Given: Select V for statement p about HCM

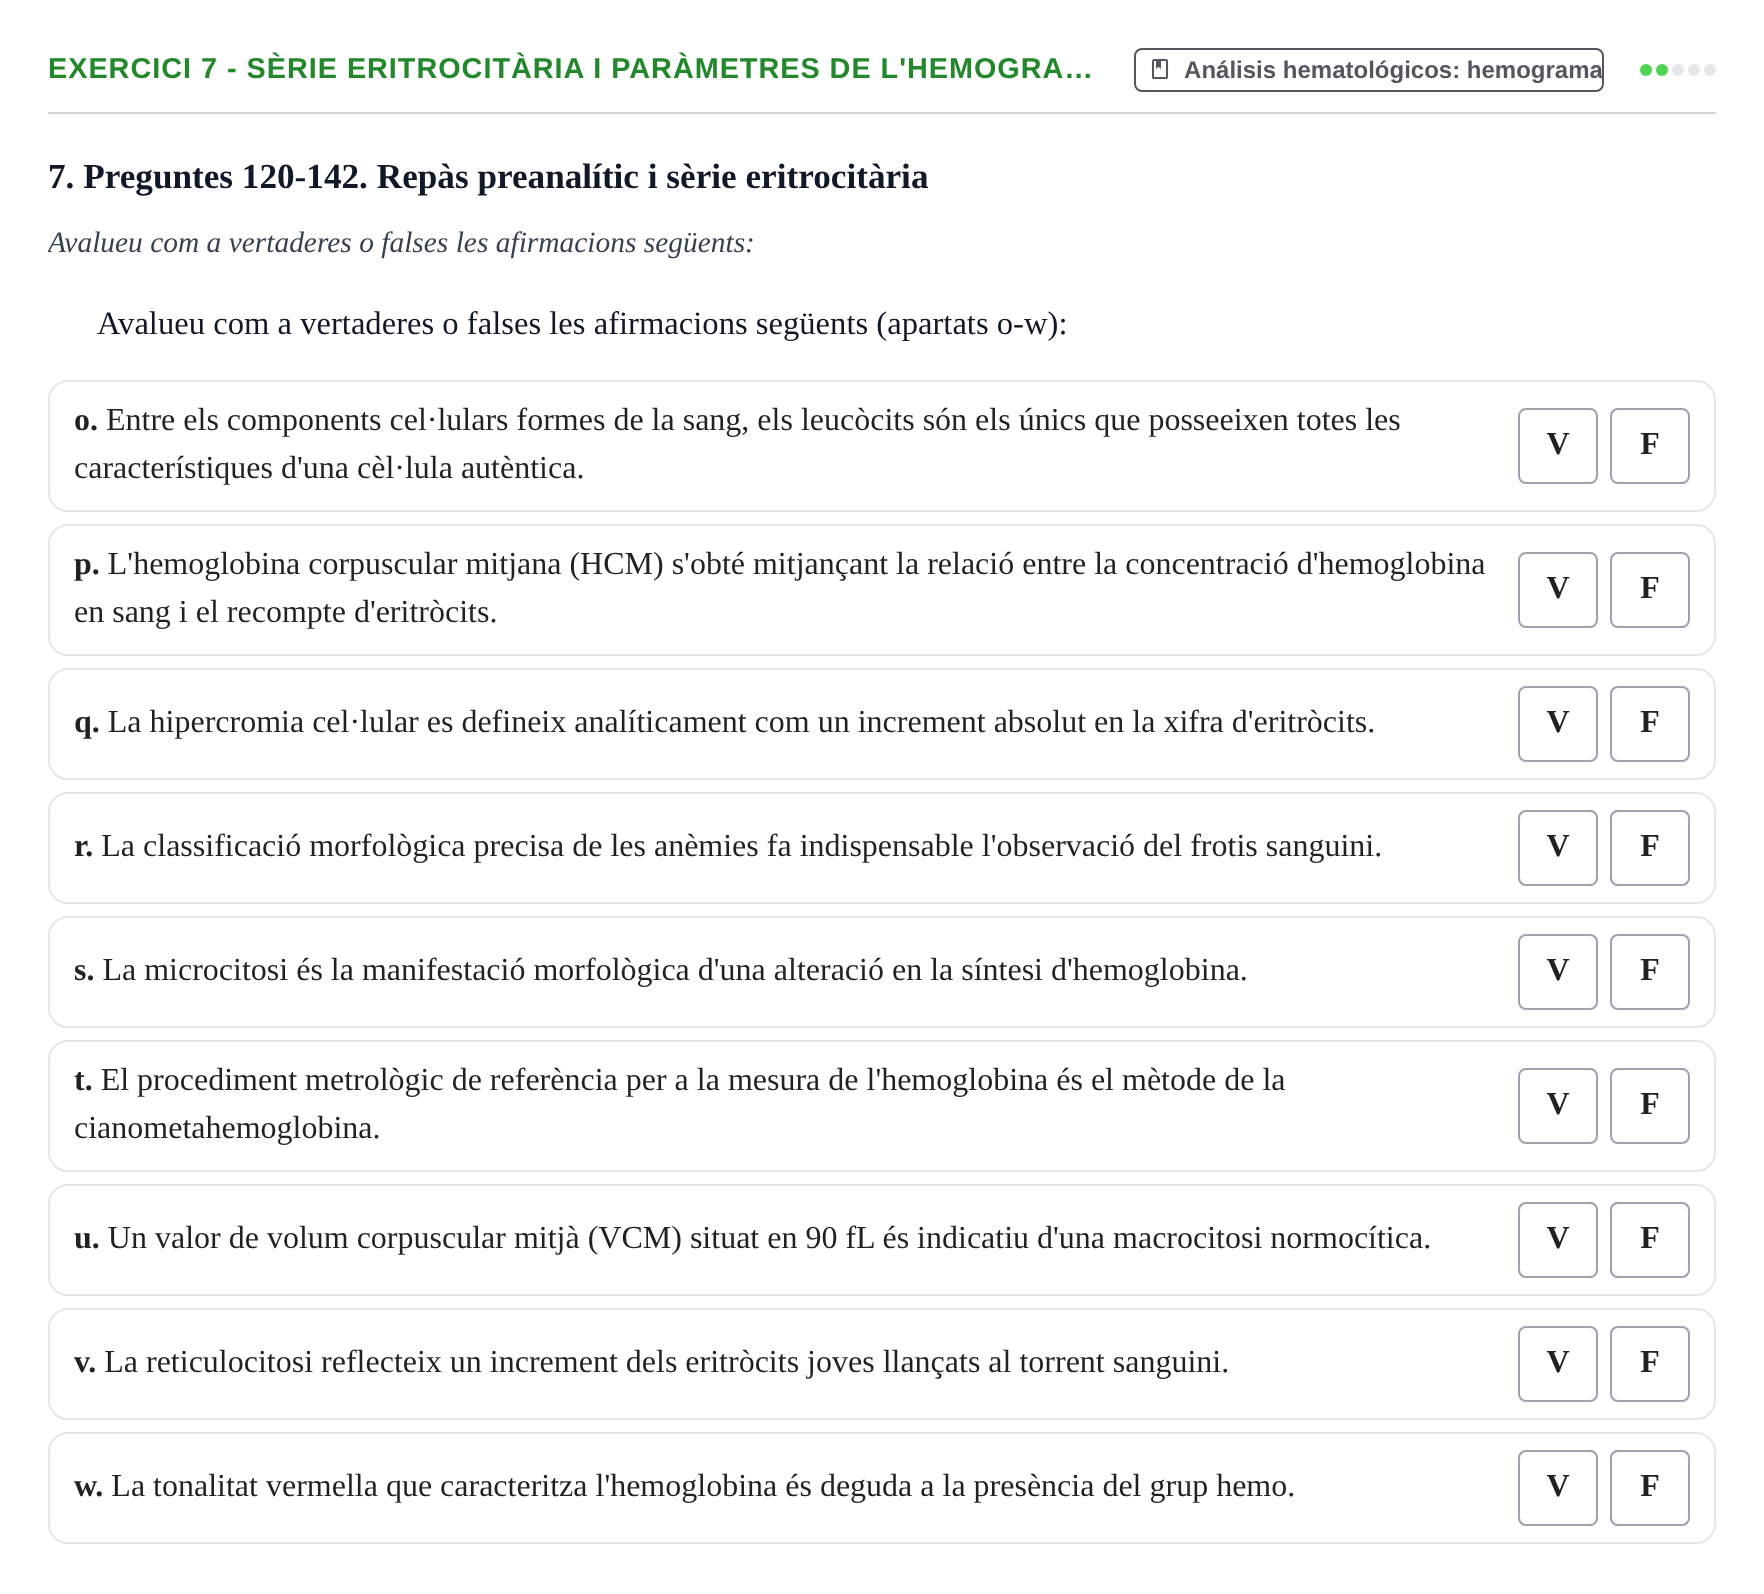Looking at the screenshot, I should (1557, 590).
